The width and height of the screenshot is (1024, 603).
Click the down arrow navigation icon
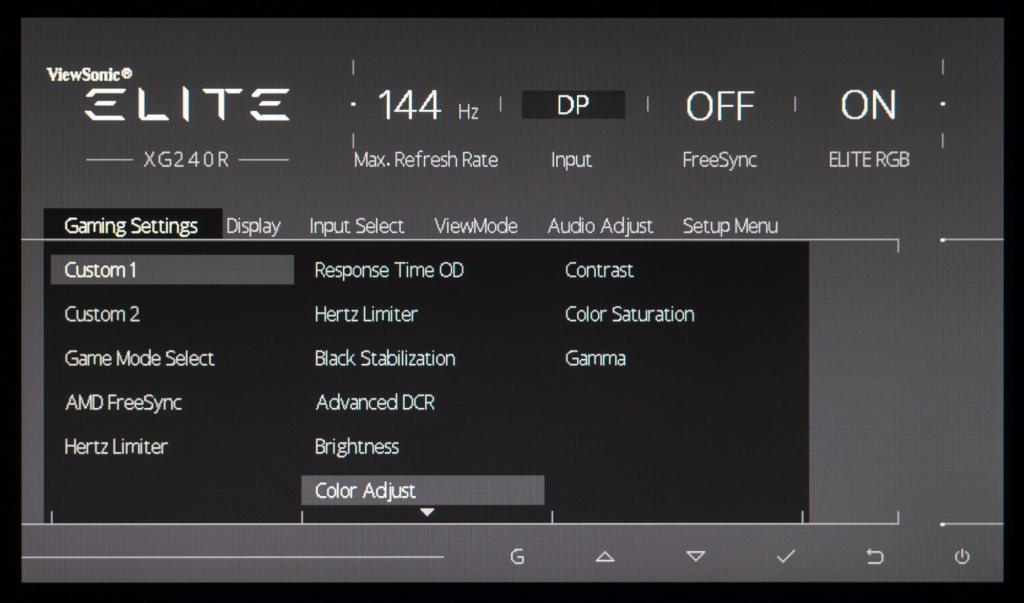[x=696, y=557]
